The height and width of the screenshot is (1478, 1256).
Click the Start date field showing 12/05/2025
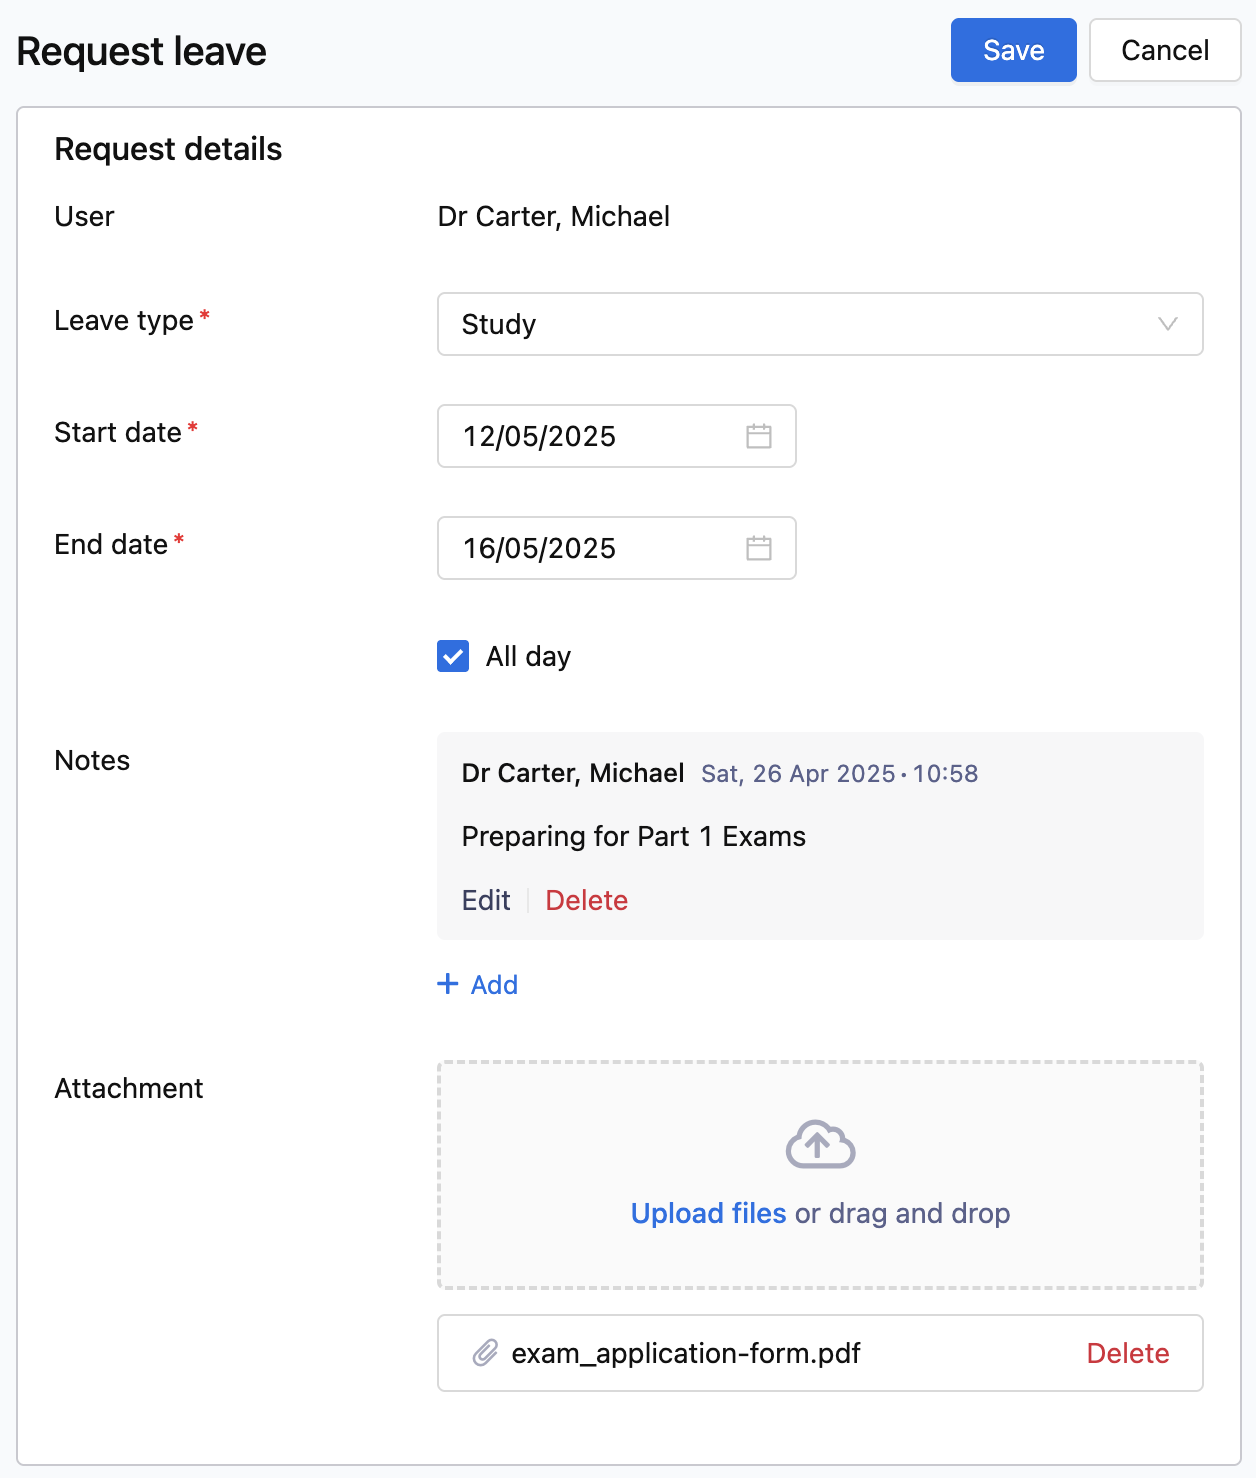(x=617, y=436)
